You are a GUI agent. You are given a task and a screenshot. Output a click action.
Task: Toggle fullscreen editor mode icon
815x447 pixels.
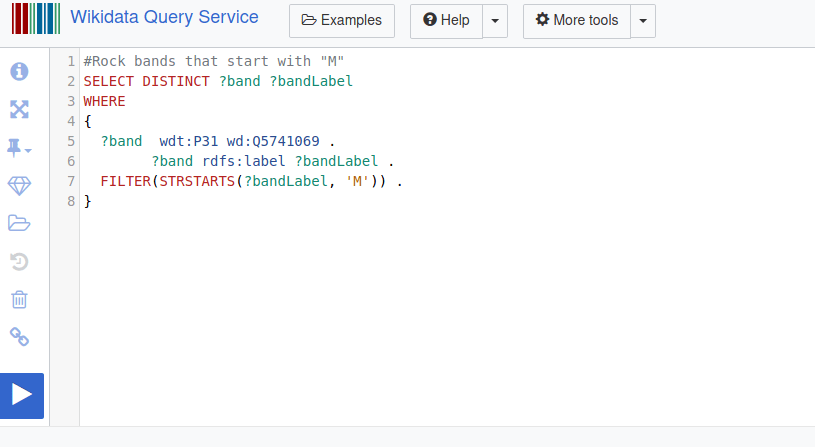[x=19, y=109]
